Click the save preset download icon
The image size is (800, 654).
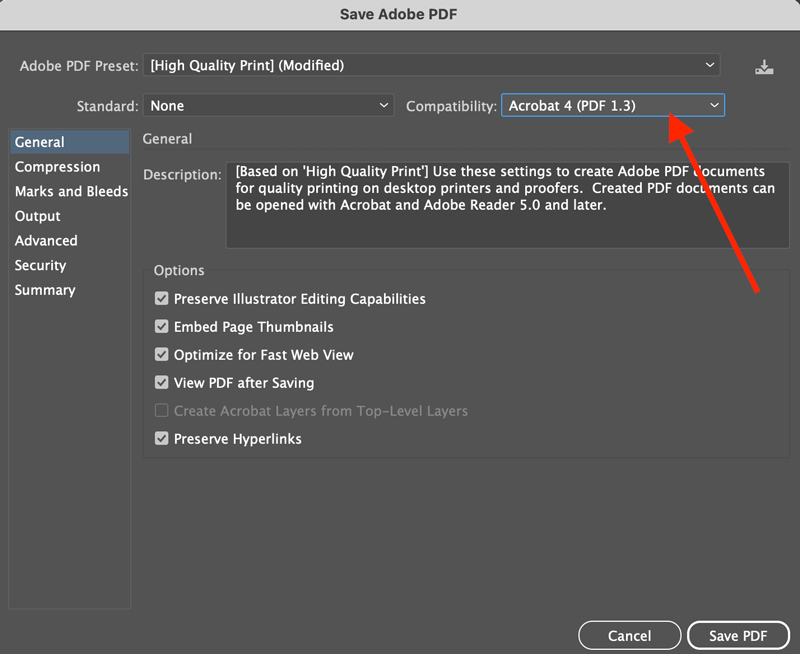764,67
